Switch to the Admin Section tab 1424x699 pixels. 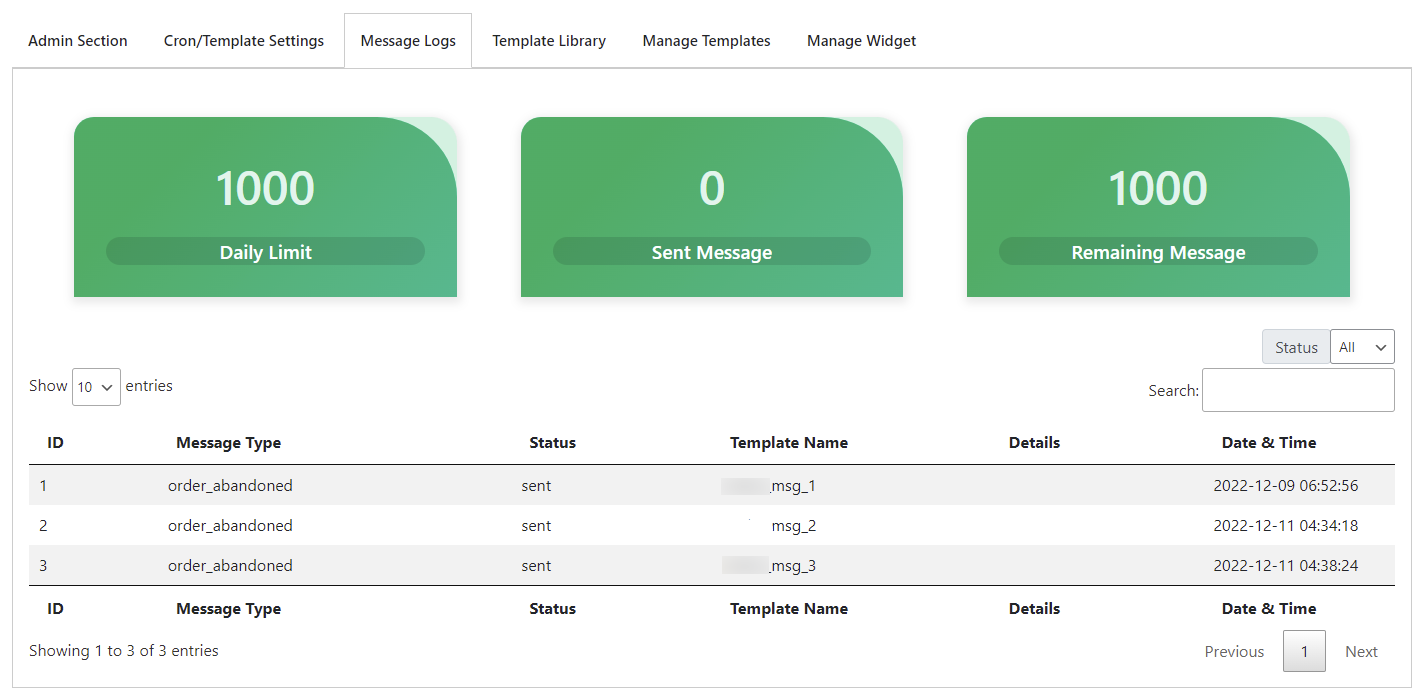pyautogui.click(x=77, y=40)
